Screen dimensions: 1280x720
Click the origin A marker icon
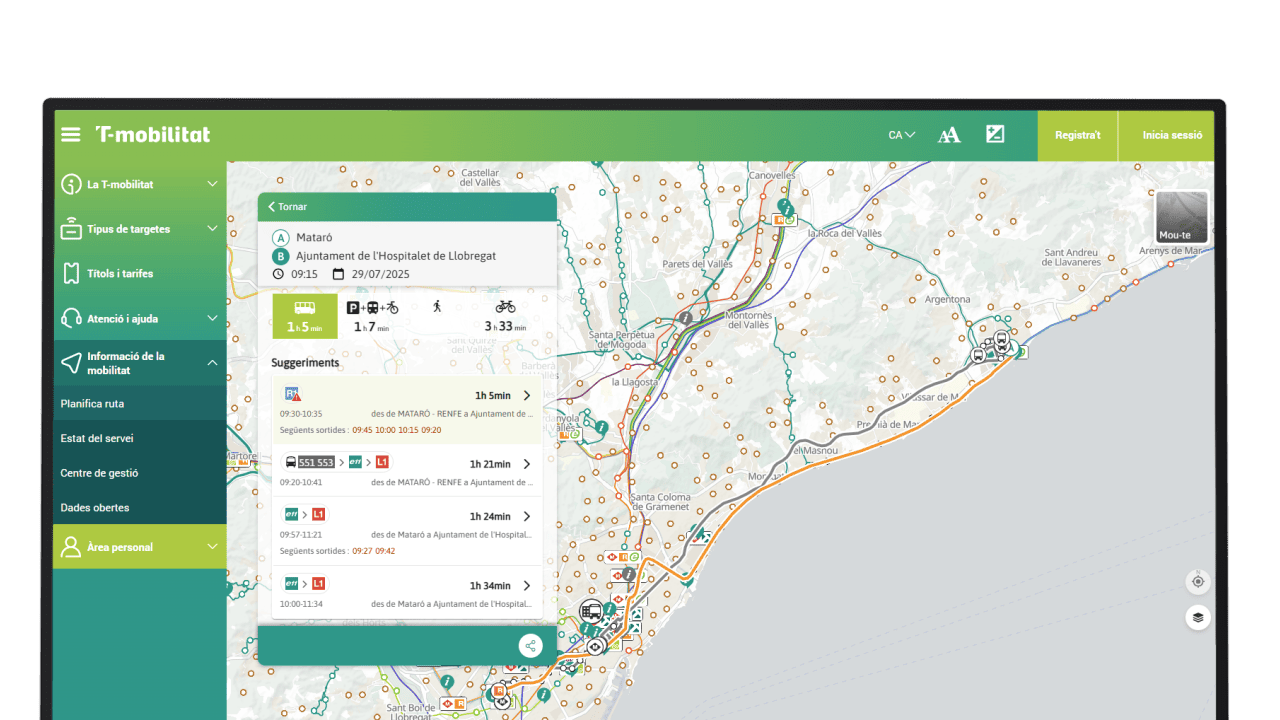[281, 238]
